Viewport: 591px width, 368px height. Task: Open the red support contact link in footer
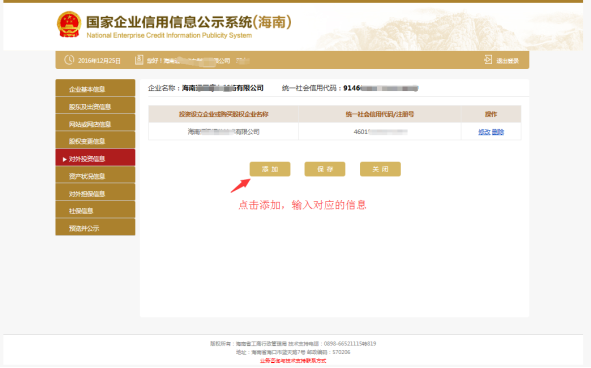click(x=293, y=361)
